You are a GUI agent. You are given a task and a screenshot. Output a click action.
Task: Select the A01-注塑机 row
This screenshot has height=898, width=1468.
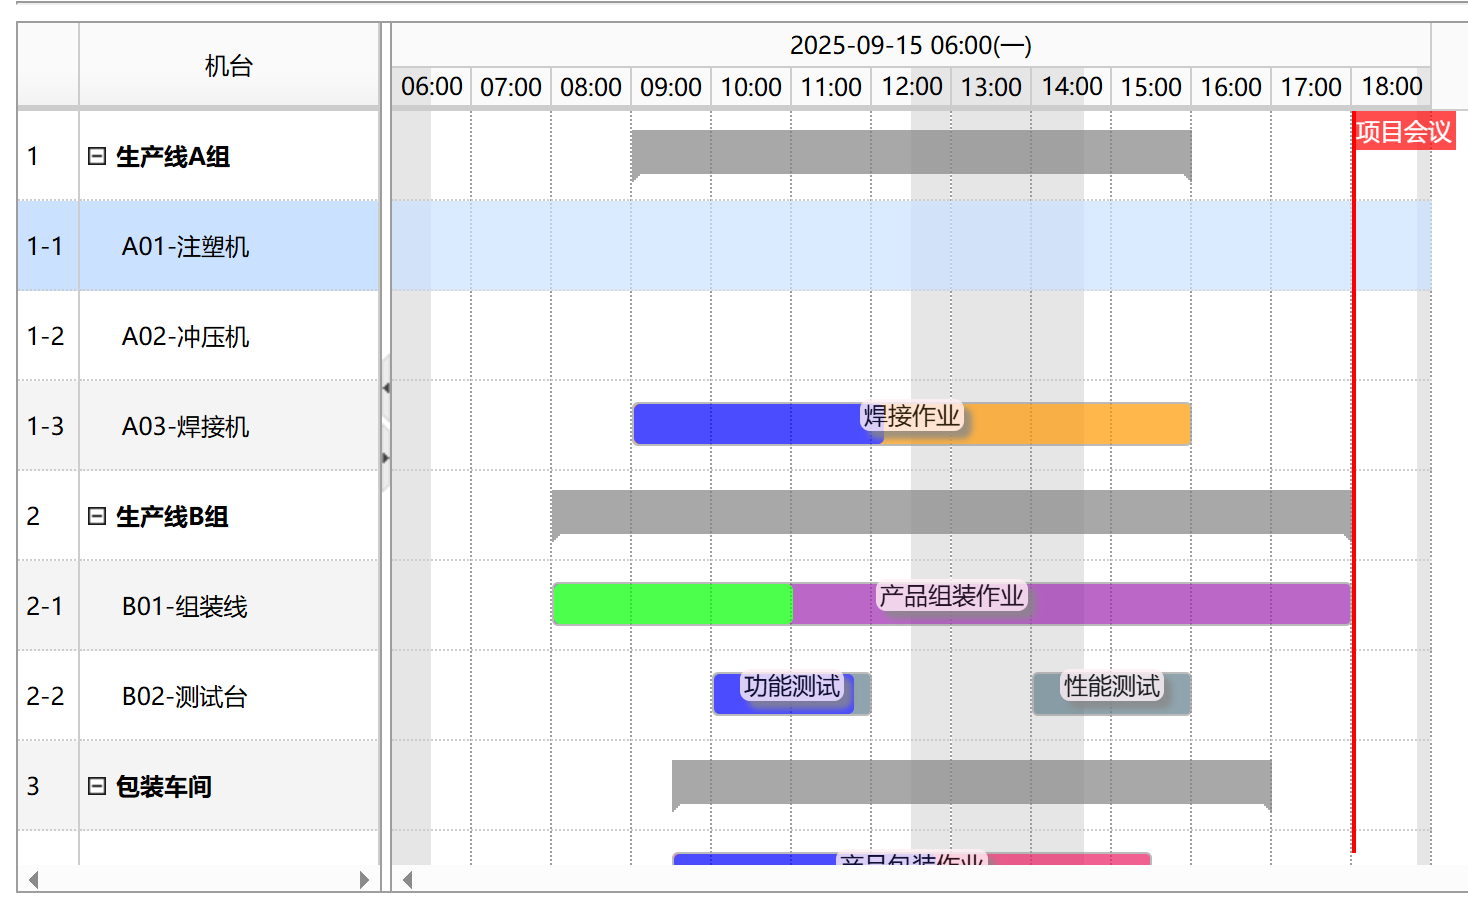(x=198, y=246)
